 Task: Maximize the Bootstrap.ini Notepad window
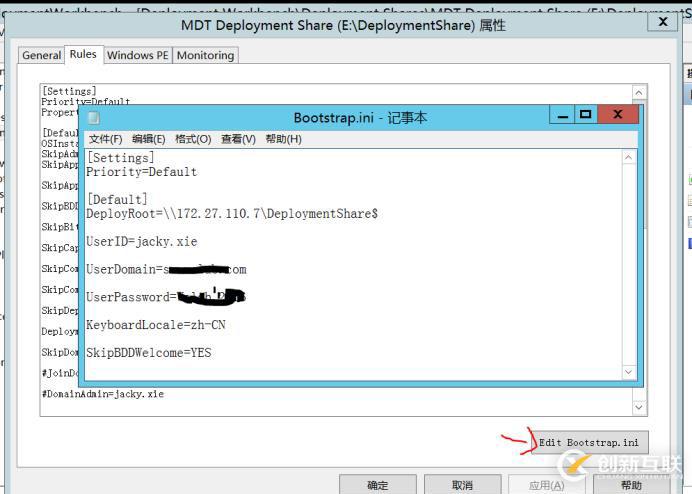click(x=586, y=115)
